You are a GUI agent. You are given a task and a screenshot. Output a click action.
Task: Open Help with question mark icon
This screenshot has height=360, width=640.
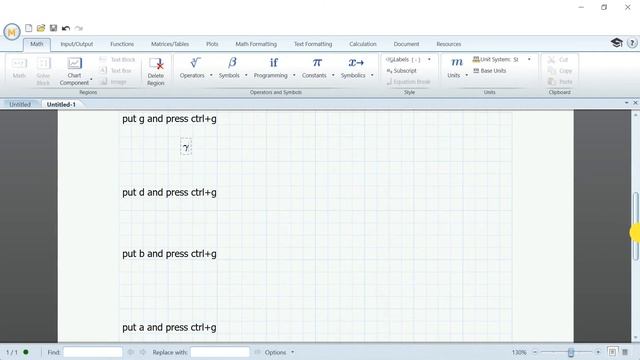coord(632,43)
